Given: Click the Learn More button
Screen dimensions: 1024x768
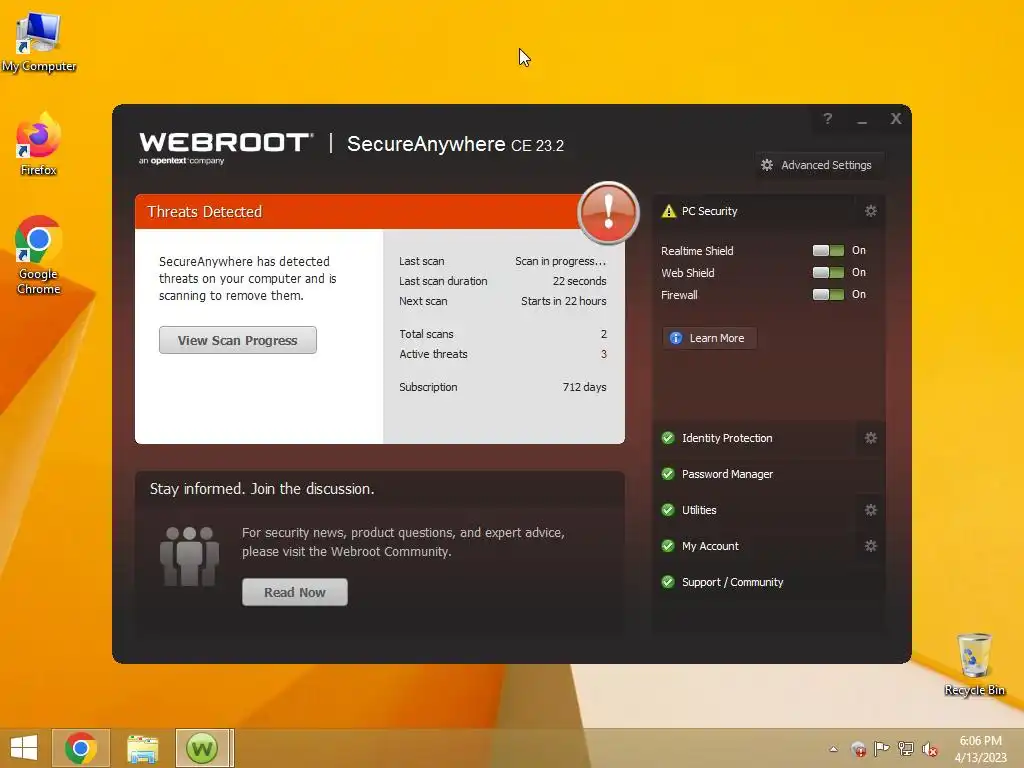Looking at the screenshot, I should 710,338.
